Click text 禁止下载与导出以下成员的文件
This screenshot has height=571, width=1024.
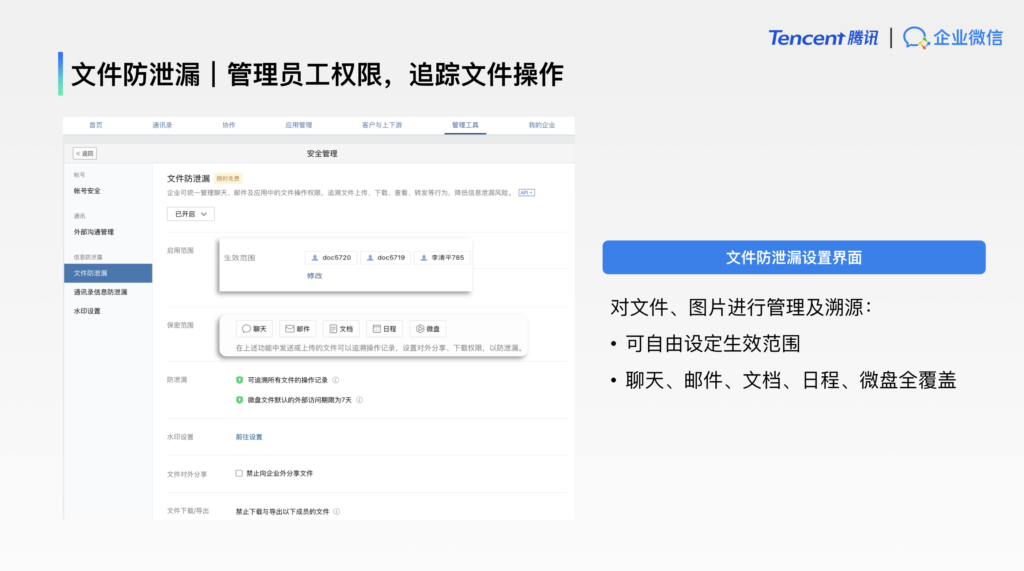click(282, 512)
